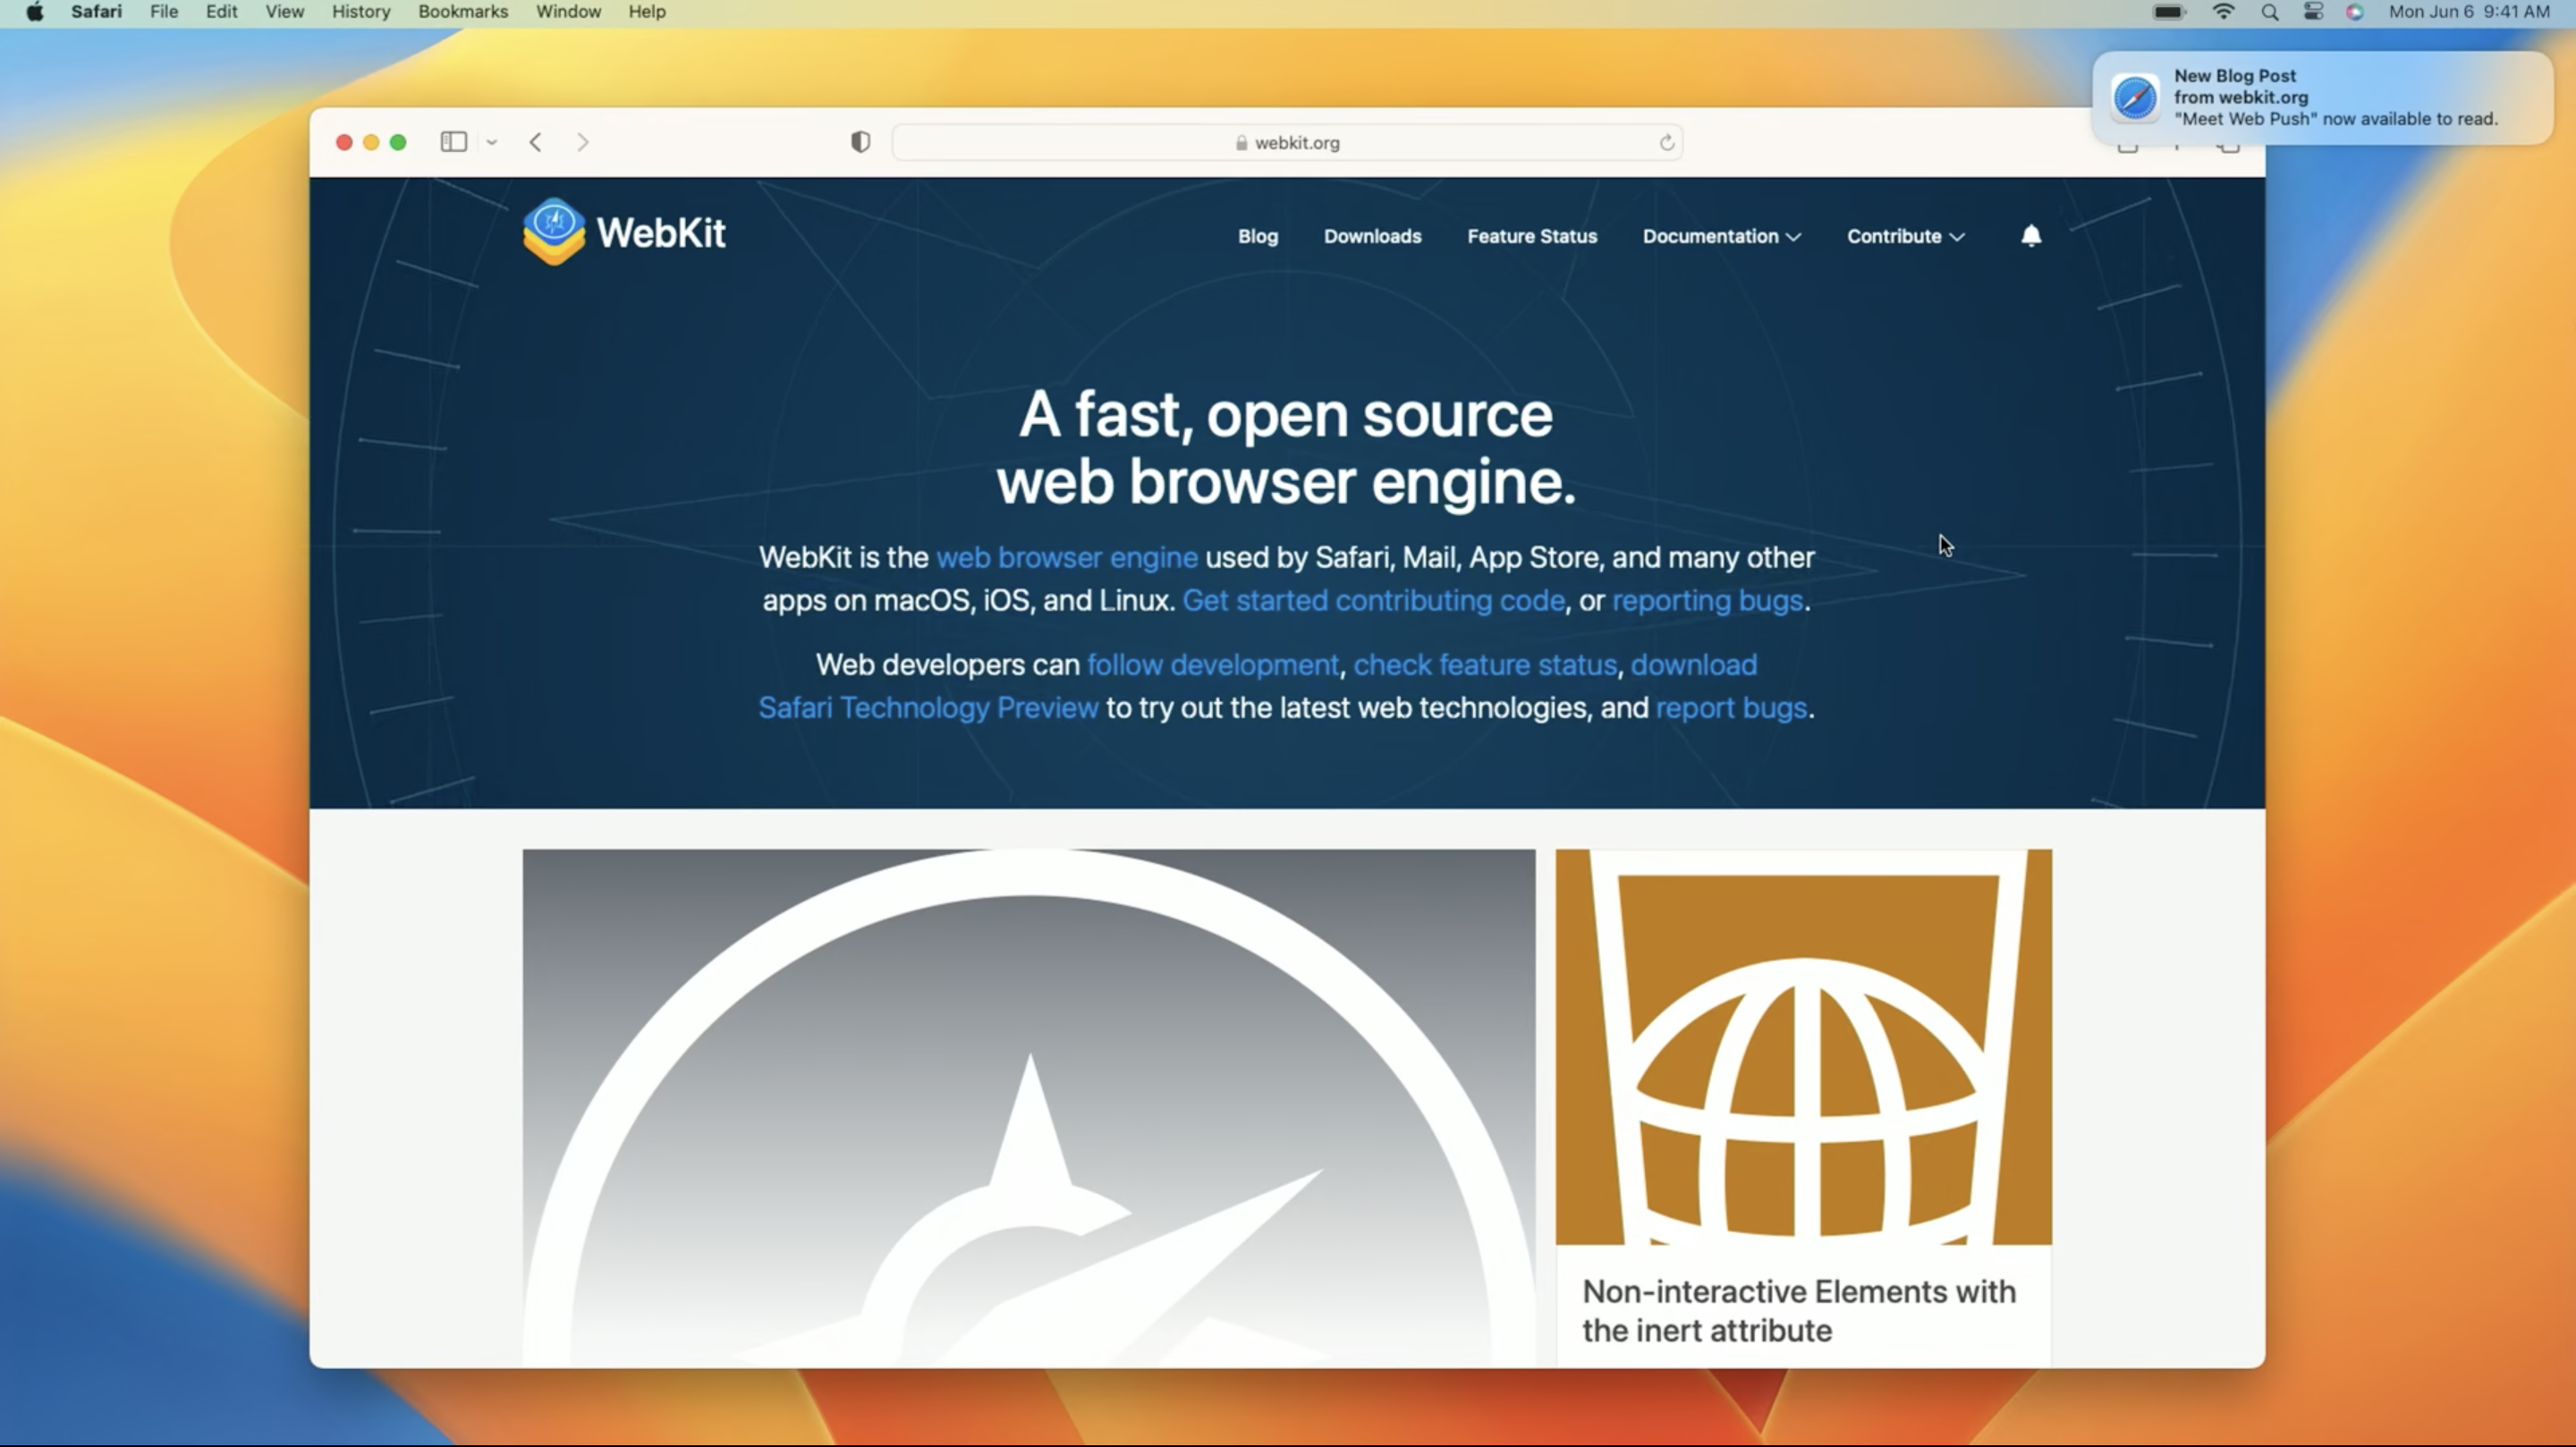The height and width of the screenshot is (1447, 2576).
Task: Click the WebKit logo icon
Action: click(554, 232)
